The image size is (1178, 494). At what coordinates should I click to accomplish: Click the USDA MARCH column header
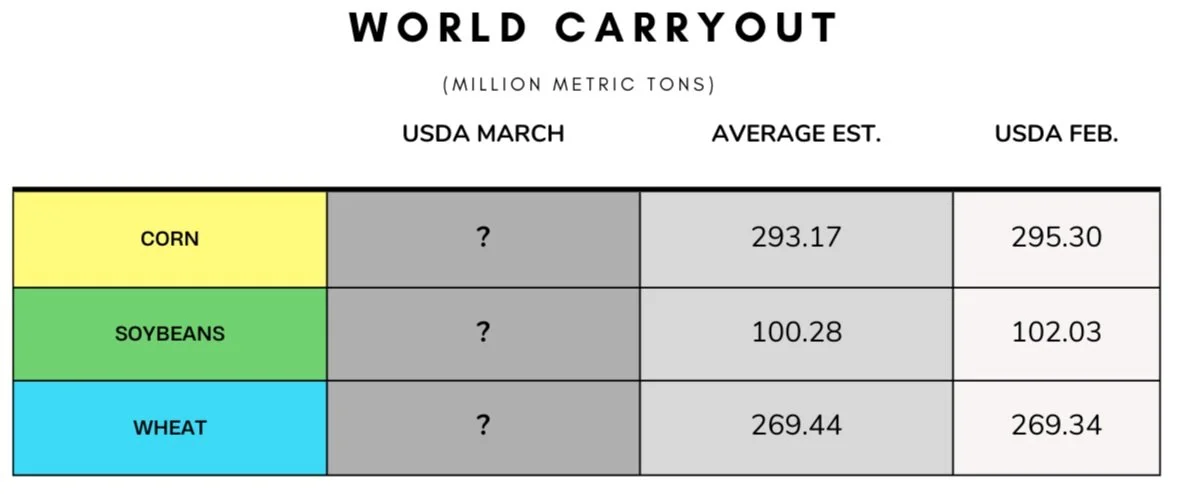(483, 134)
